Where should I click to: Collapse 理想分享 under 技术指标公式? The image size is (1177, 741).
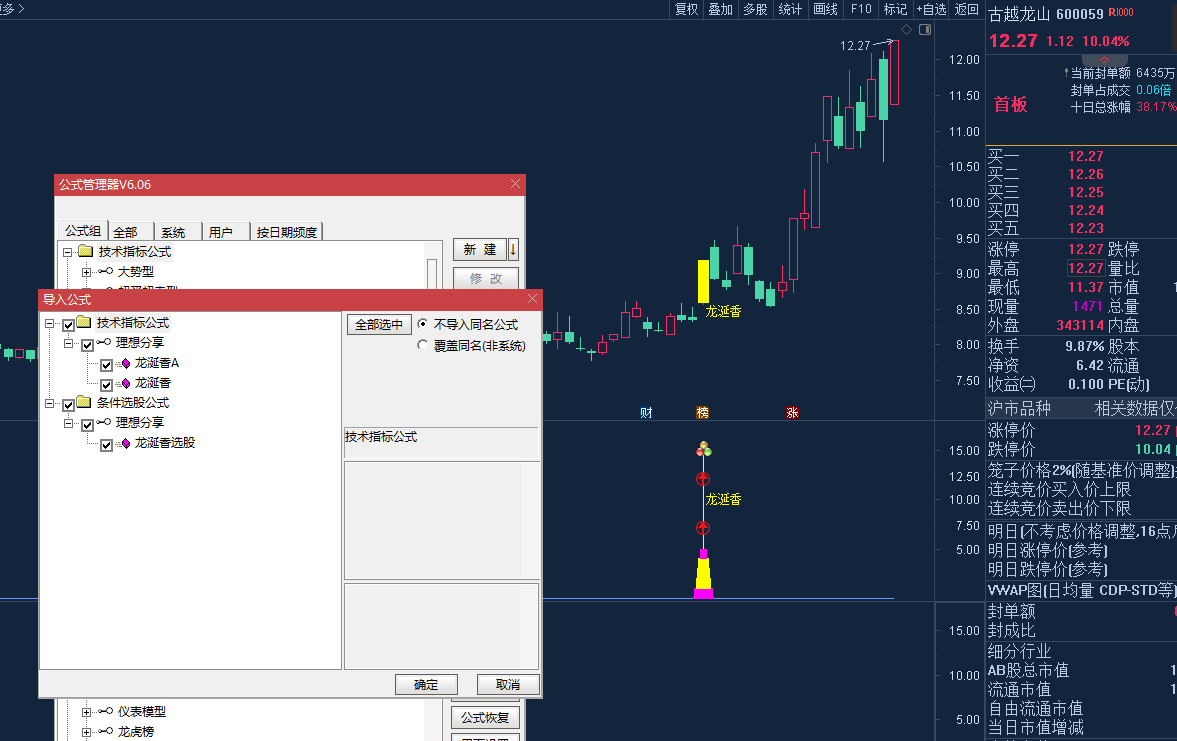tap(68, 343)
